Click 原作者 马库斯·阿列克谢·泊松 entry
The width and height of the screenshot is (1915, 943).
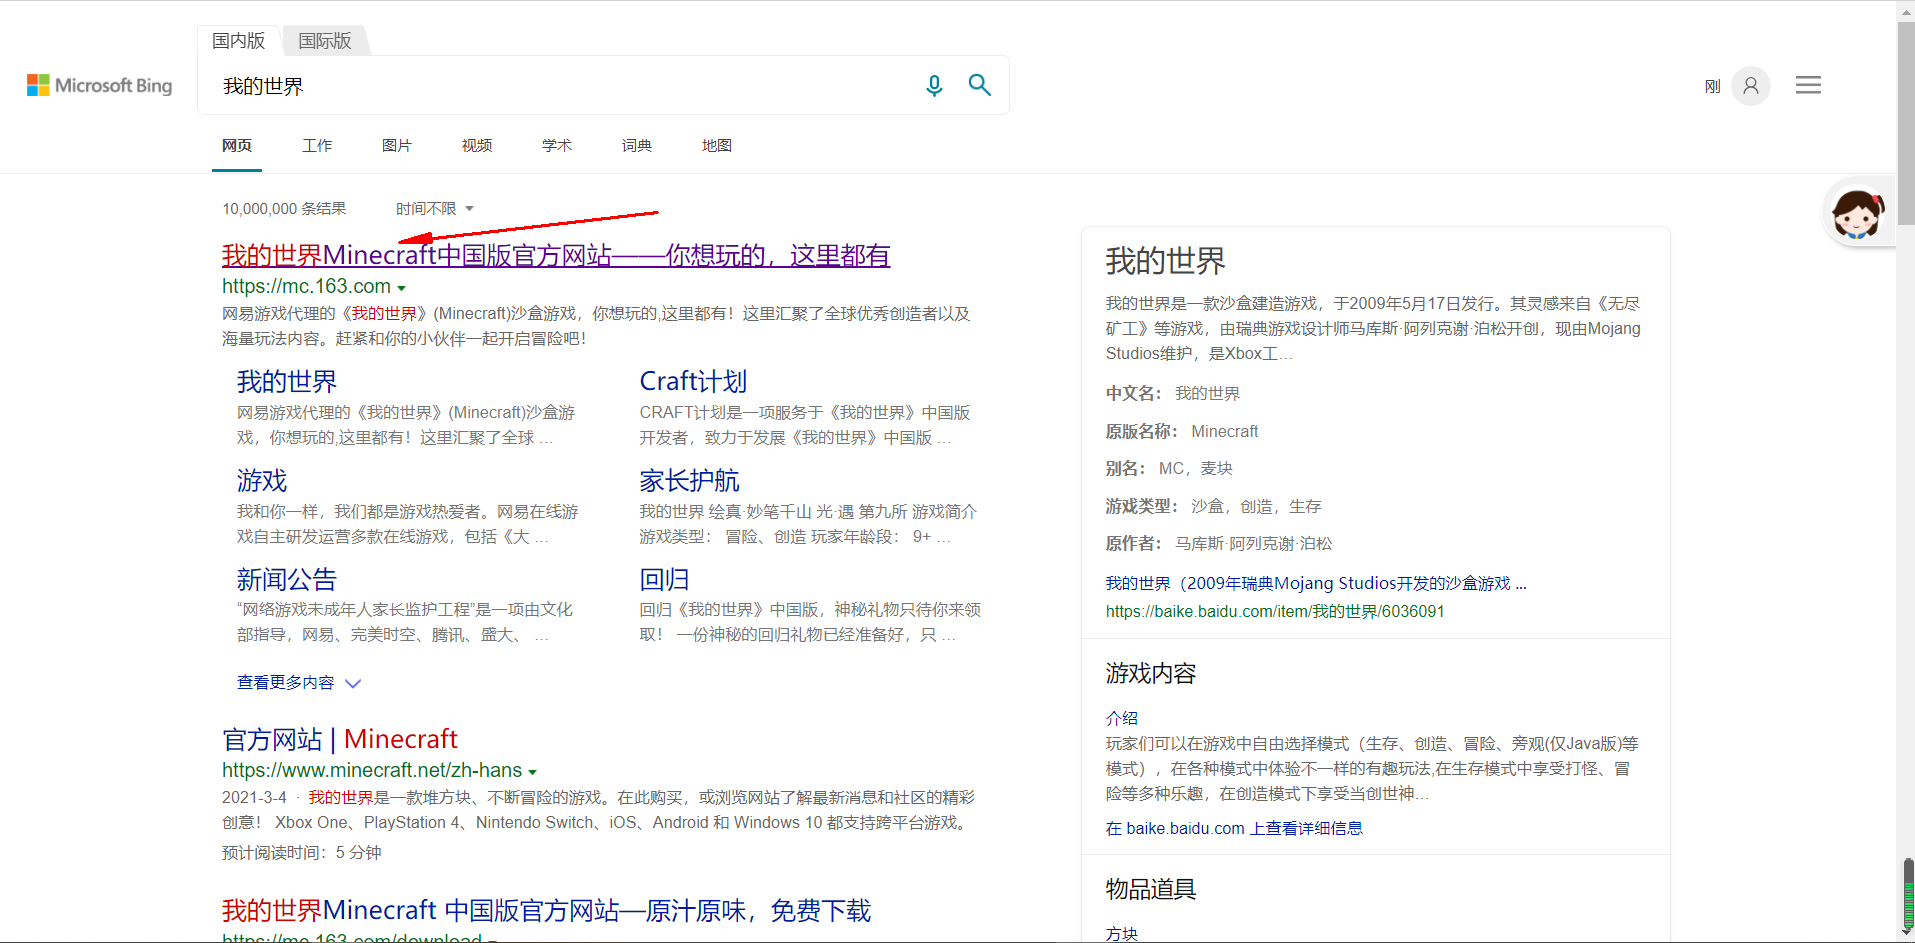coord(1219,544)
